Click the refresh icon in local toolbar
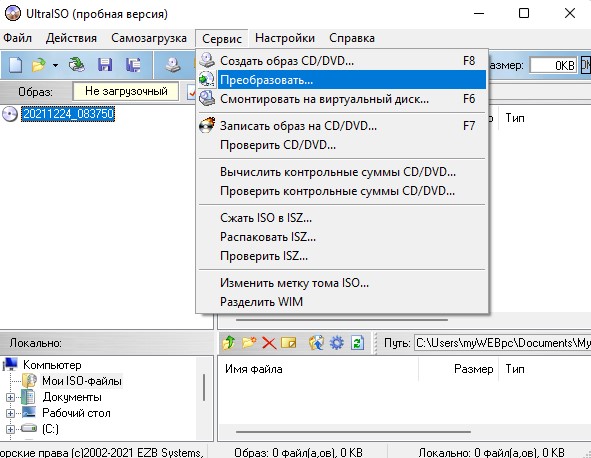This screenshot has height=458, width=591. pos(357,343)
